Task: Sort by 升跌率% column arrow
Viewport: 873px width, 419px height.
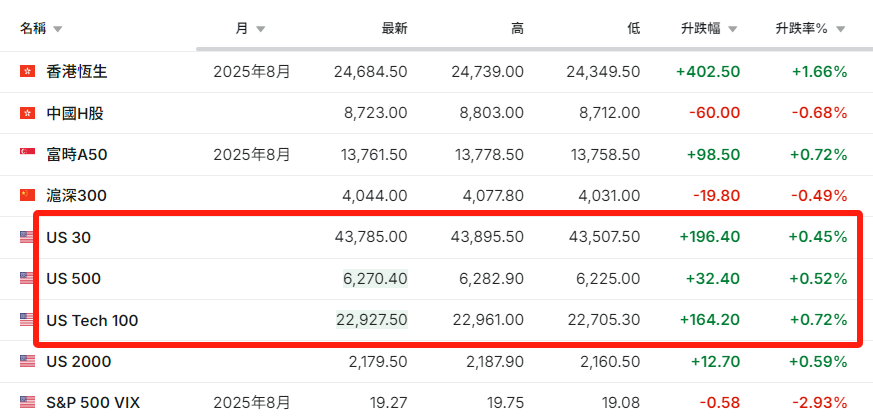Action: [x=841, y=29]
